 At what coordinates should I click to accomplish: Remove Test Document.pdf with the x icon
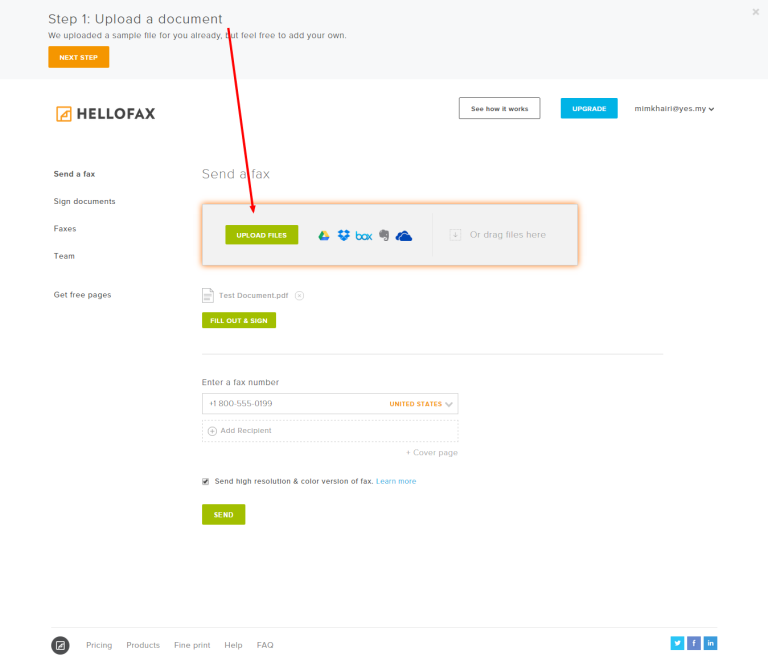(x=299, y=295)
